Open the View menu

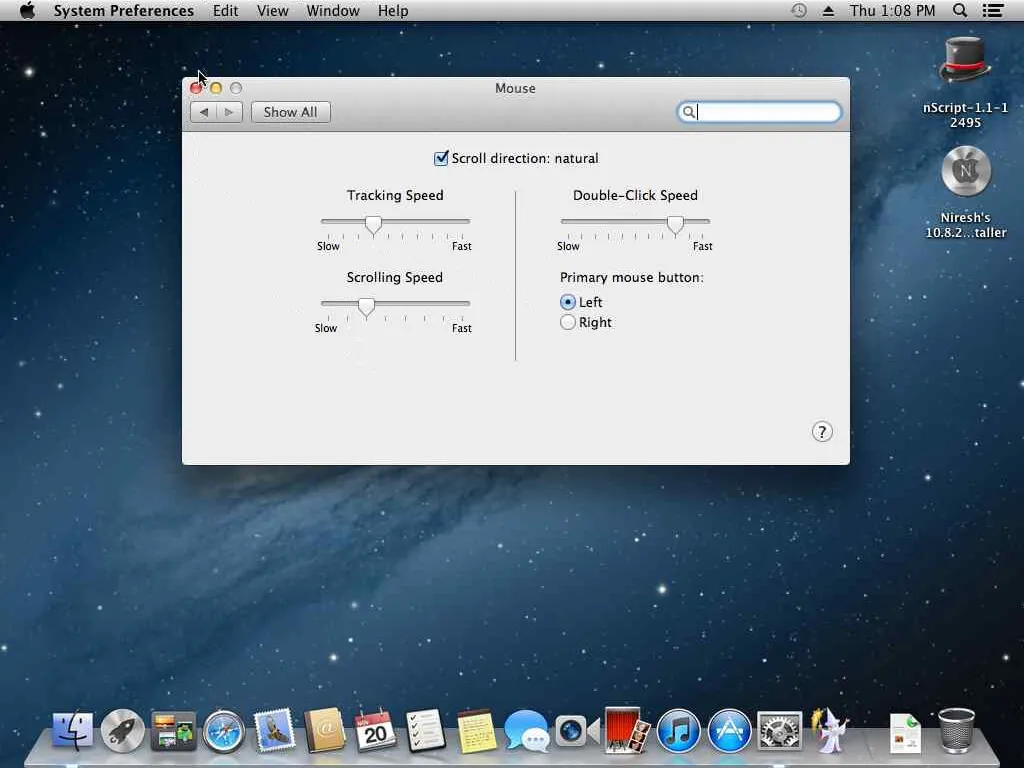point(272,10)
